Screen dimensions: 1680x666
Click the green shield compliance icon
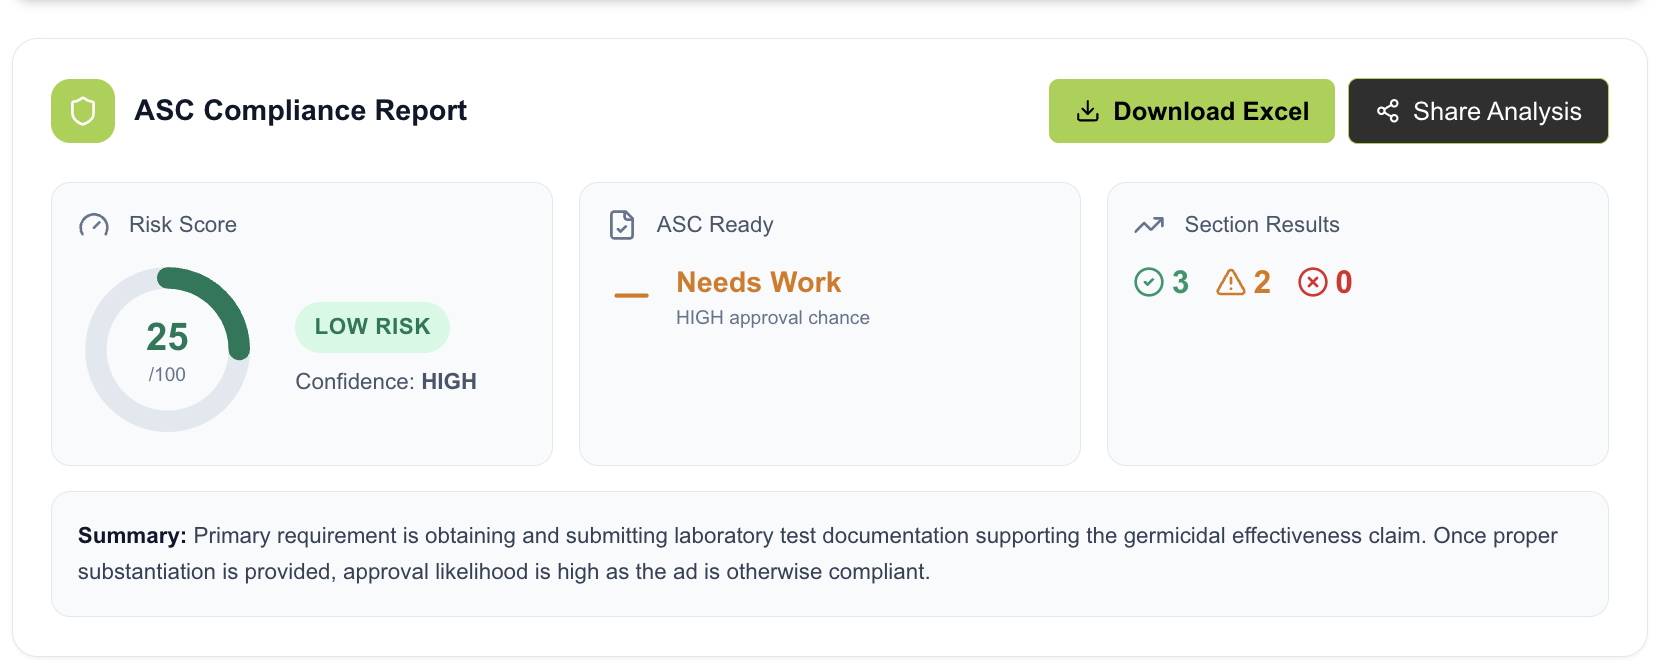pyautogui.click(x=83, y=111)
